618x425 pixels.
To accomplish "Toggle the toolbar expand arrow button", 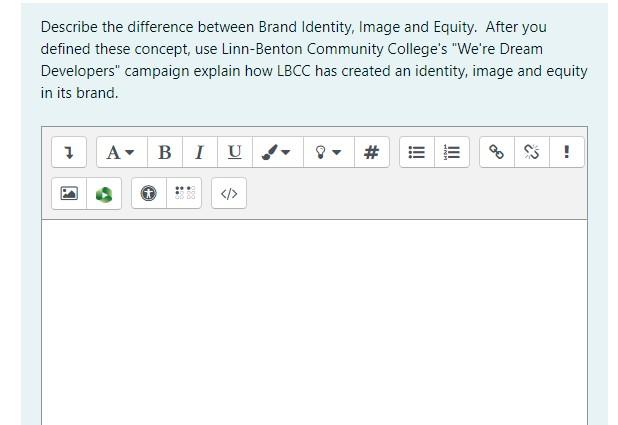I will tap(69, 152).
